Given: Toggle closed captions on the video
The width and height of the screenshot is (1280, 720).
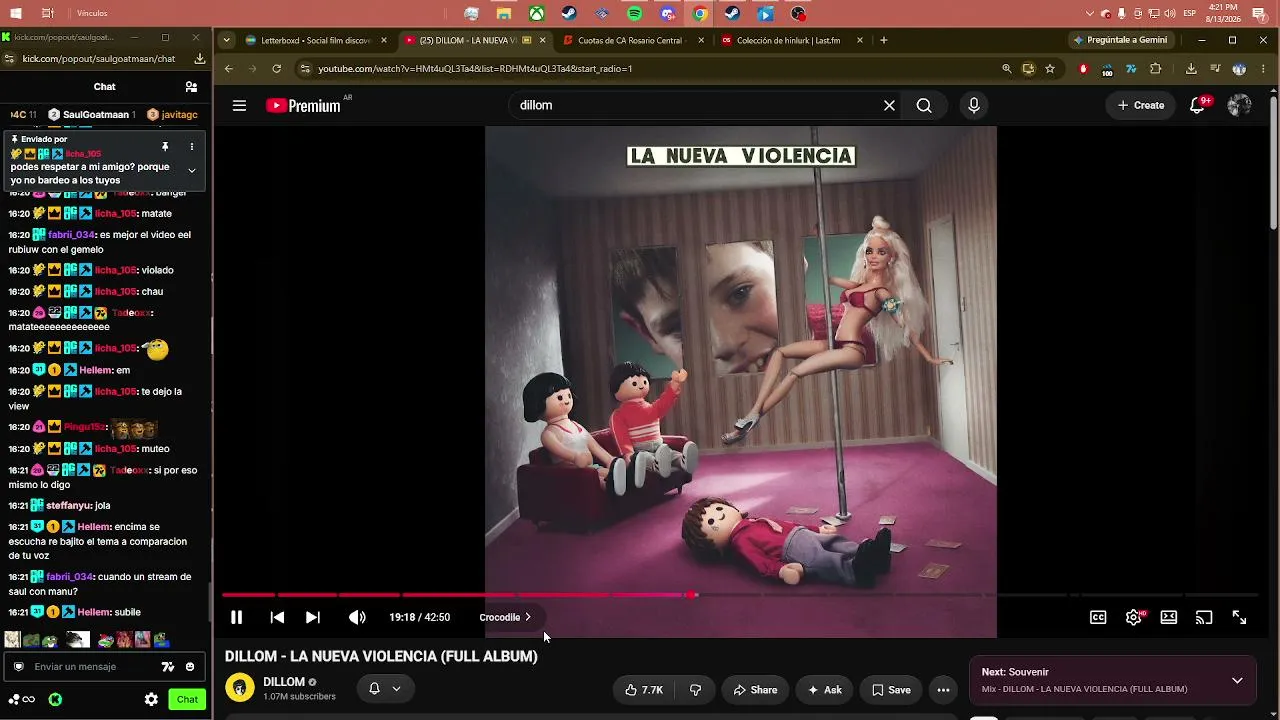Looking at the screenshot, I should [x=1098, y=618].
